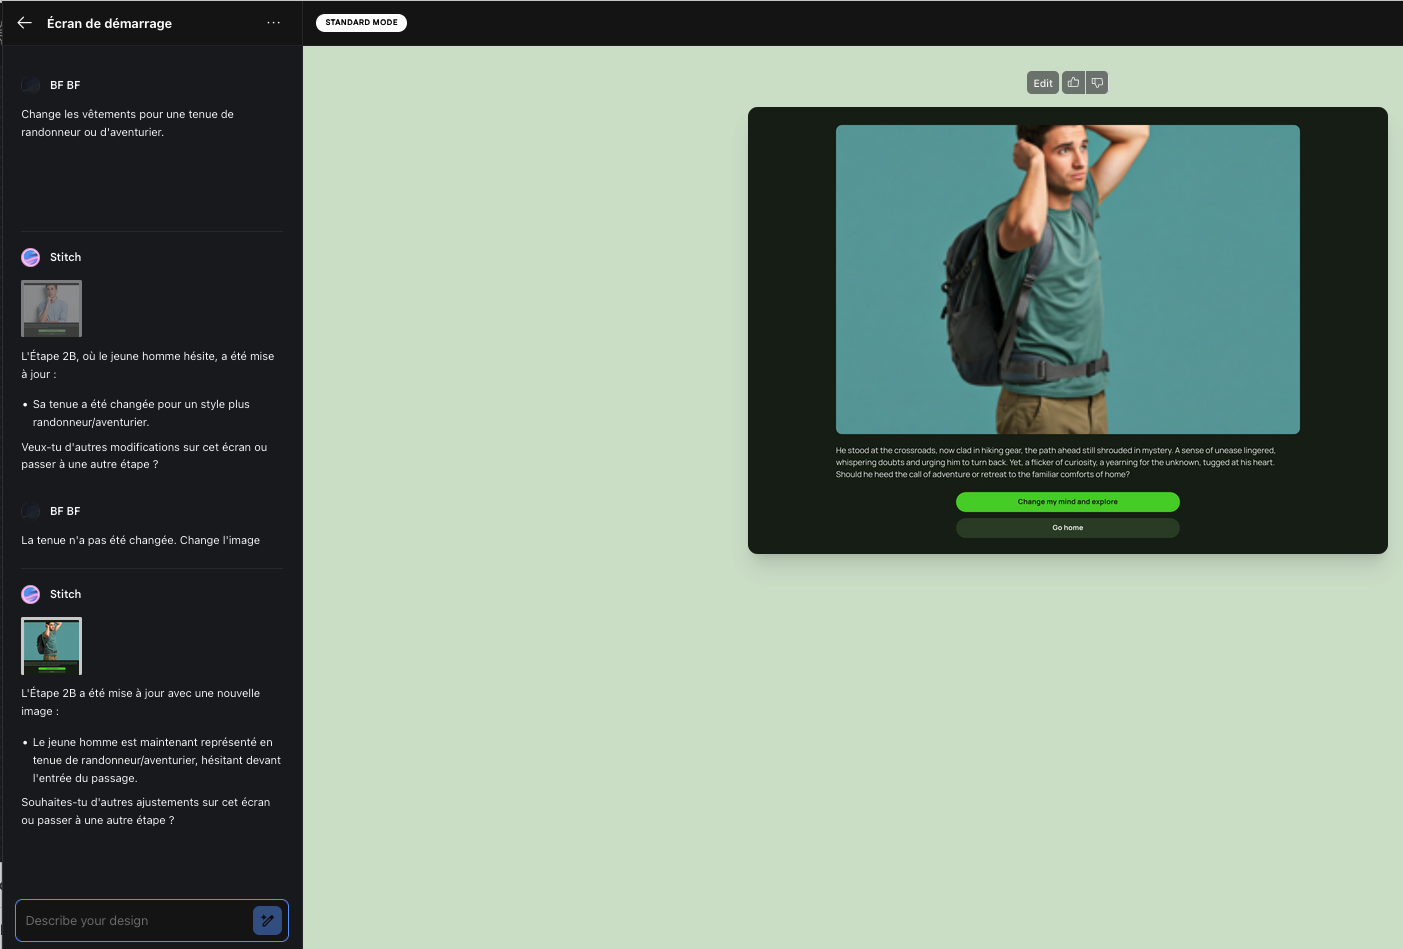Screen dimensions: 1403x949
Task: Go back using the left arrow icon
Action: point(25,23)
